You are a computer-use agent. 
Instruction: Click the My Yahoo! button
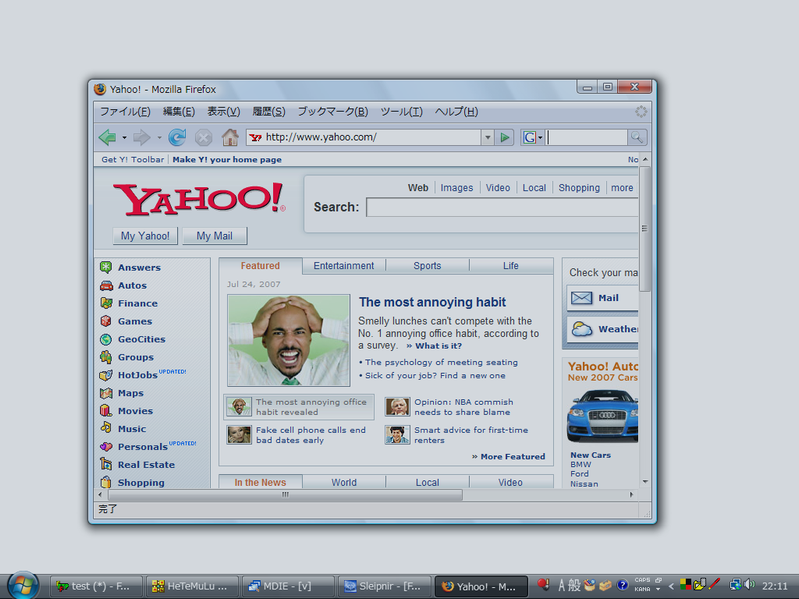pyautogui.click(x=145, y=236)
